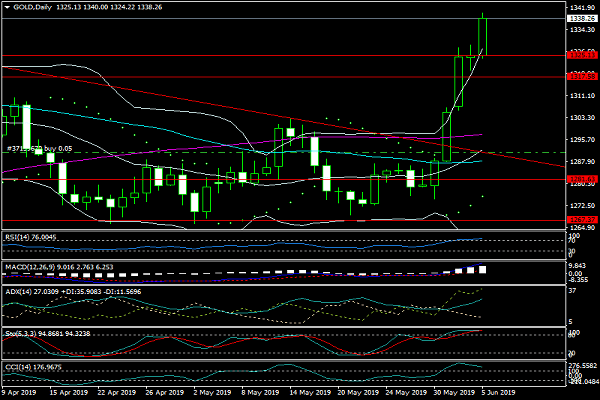Viewport: 600px width, 400px height.
Task: Click the 26 Apr 2019 date label
Action: tap(165, 393)
